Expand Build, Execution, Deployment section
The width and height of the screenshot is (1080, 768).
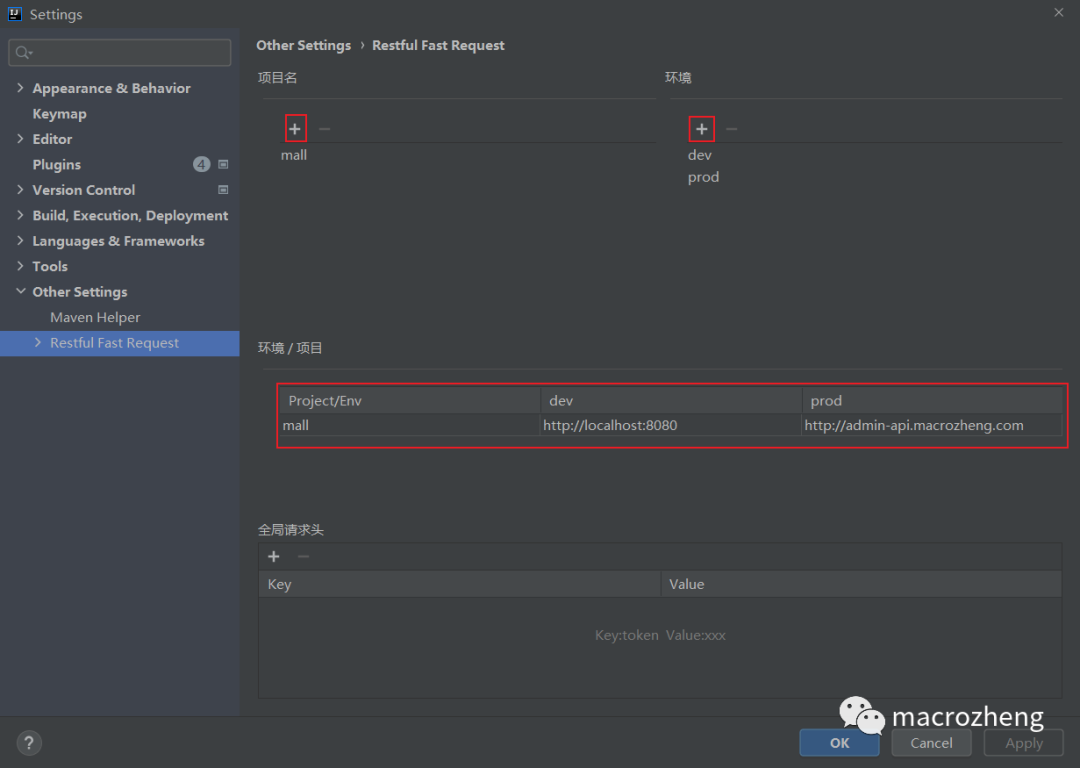point(20,215)
